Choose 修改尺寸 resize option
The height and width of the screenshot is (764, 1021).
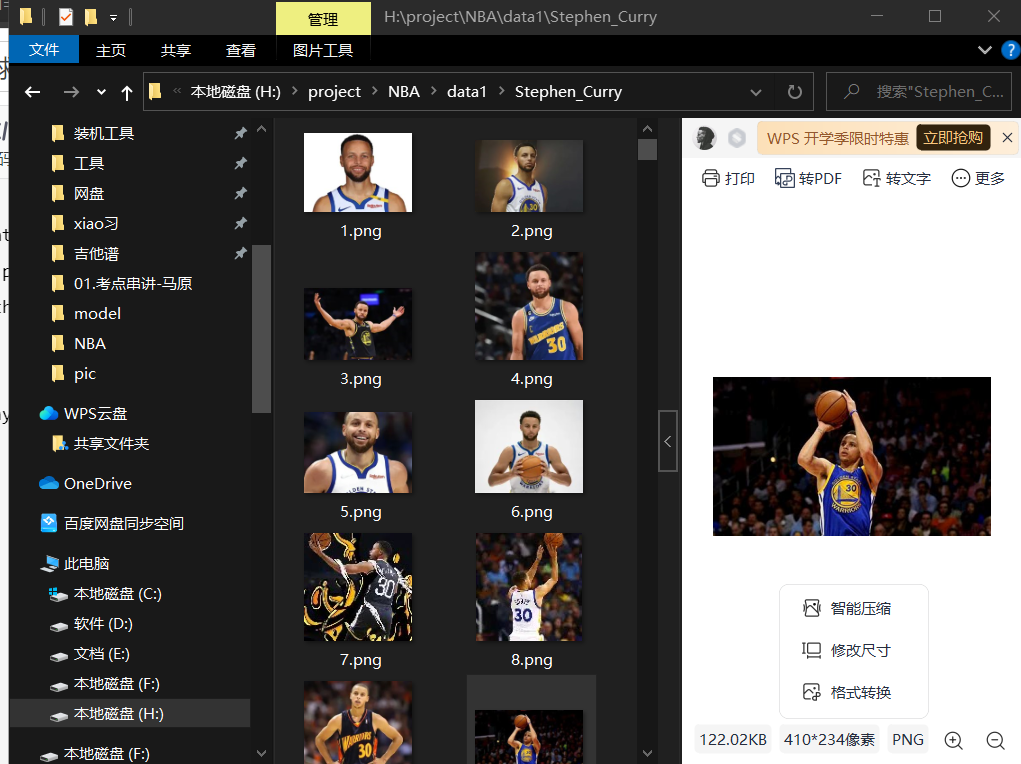846,650
